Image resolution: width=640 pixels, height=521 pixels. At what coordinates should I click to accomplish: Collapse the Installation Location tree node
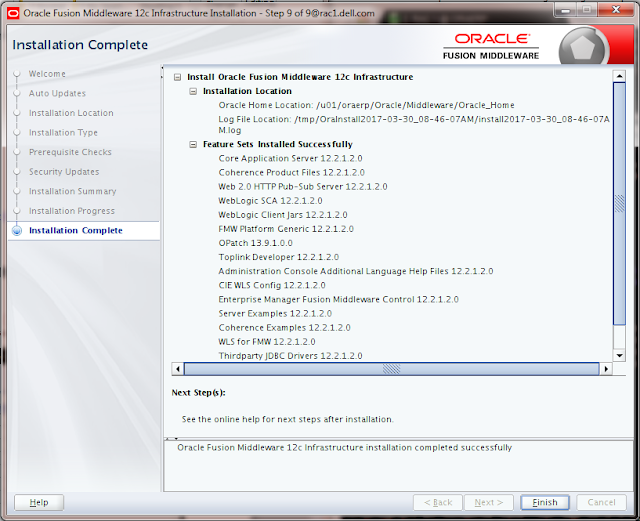click(193, 91)
